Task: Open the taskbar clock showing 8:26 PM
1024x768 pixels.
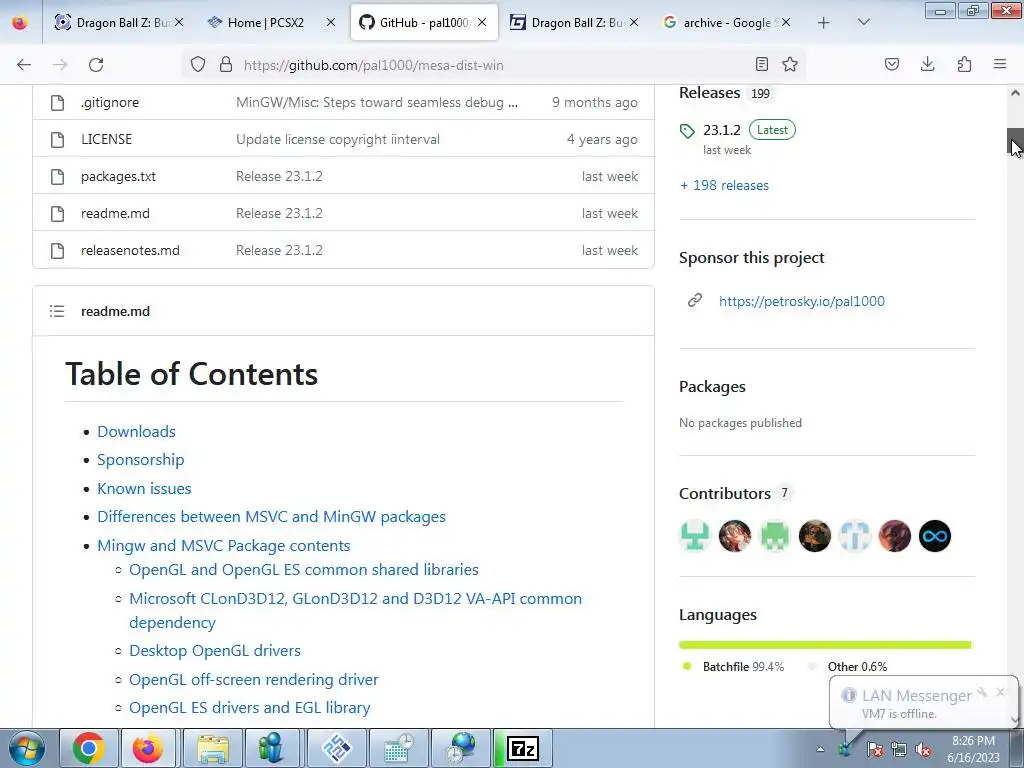Action: pos(973,749)
